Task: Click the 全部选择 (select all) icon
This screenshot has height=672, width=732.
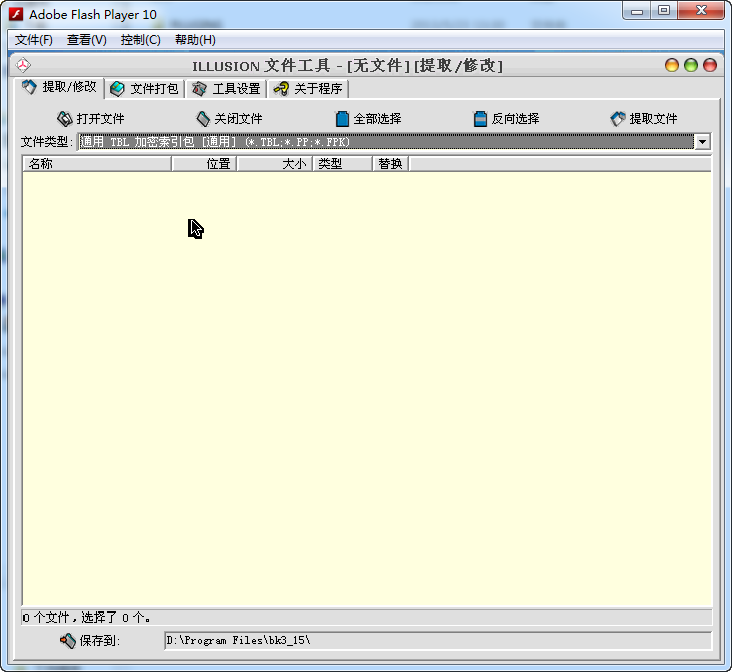Action: tap(342, 119)
